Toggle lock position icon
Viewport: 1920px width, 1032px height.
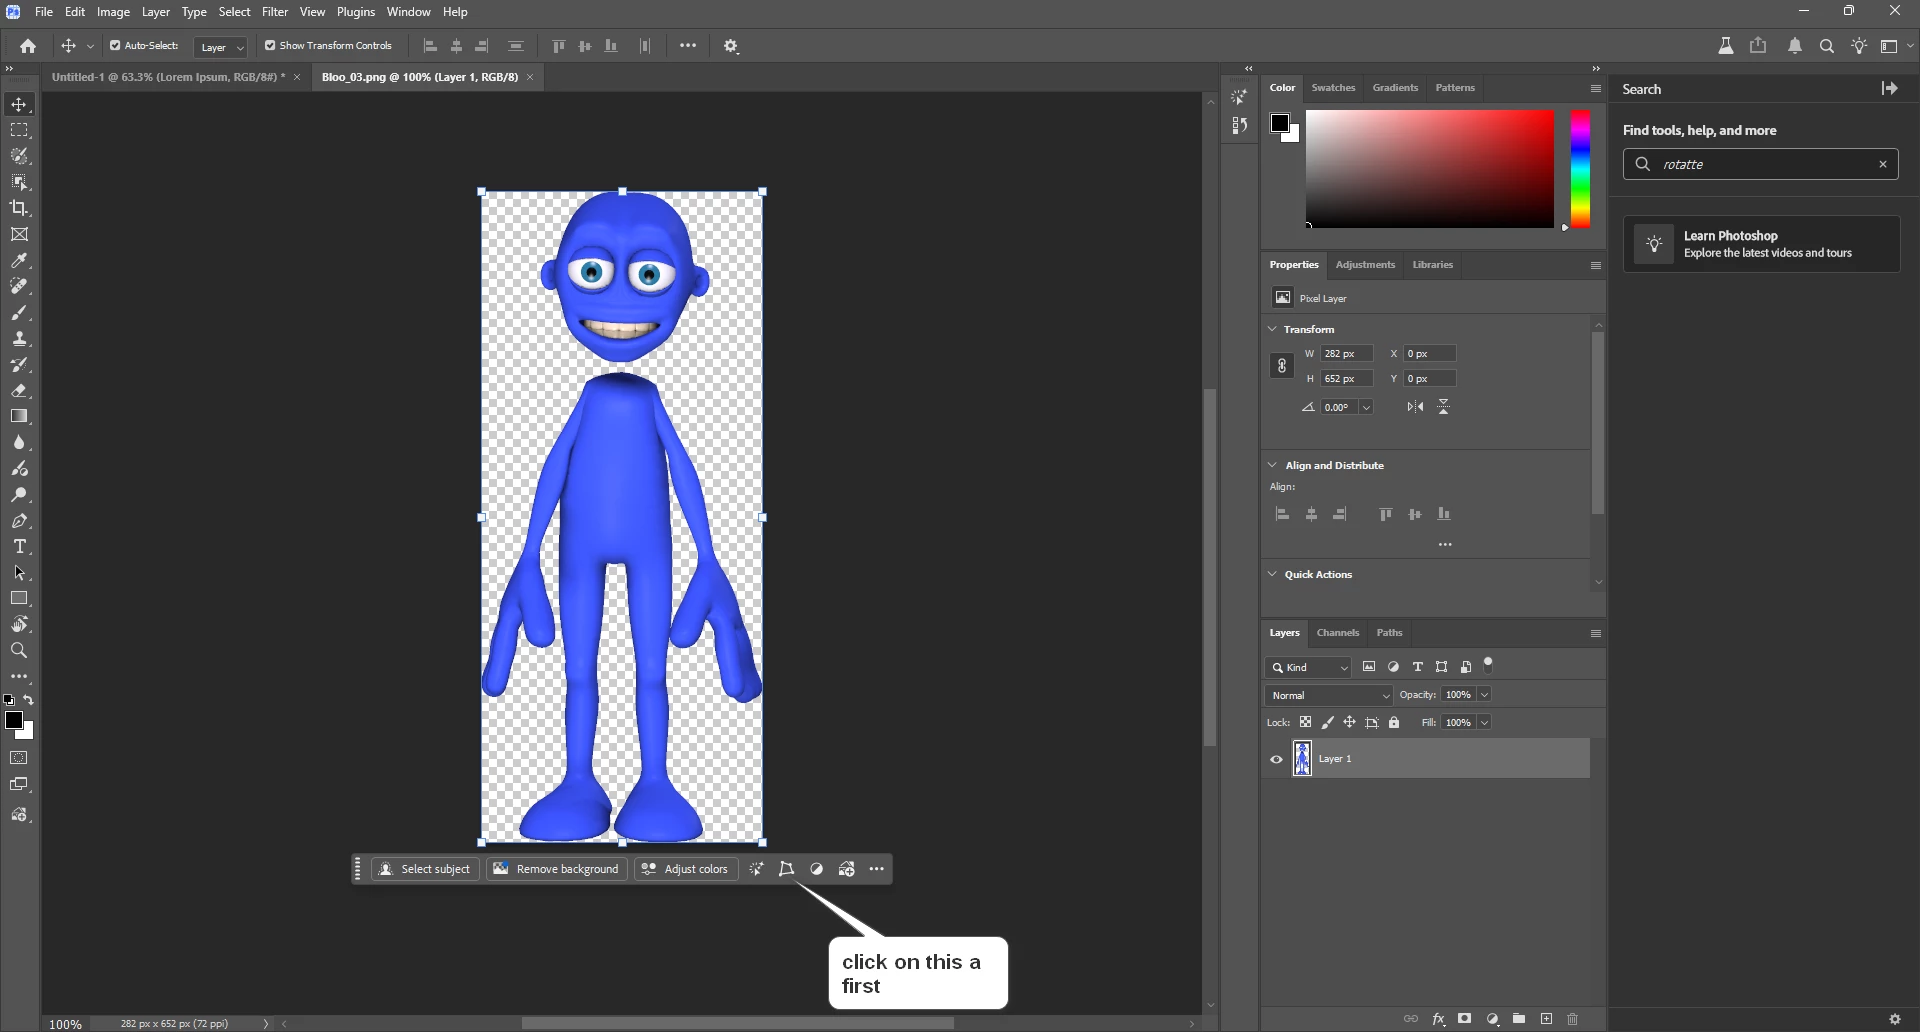click(x=1350, y=722)
